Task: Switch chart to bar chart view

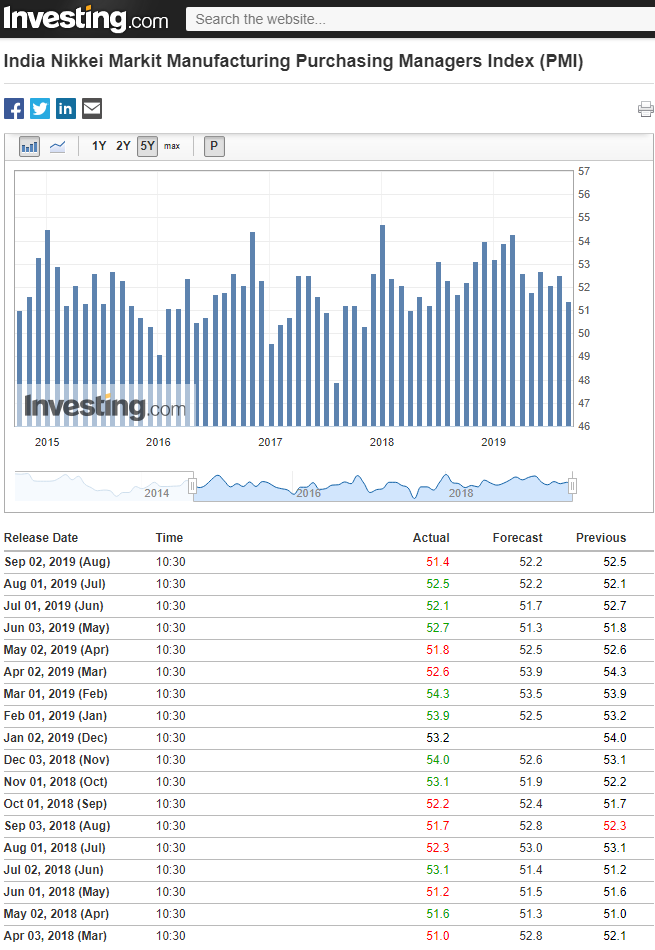Action: tap(29, 147)
